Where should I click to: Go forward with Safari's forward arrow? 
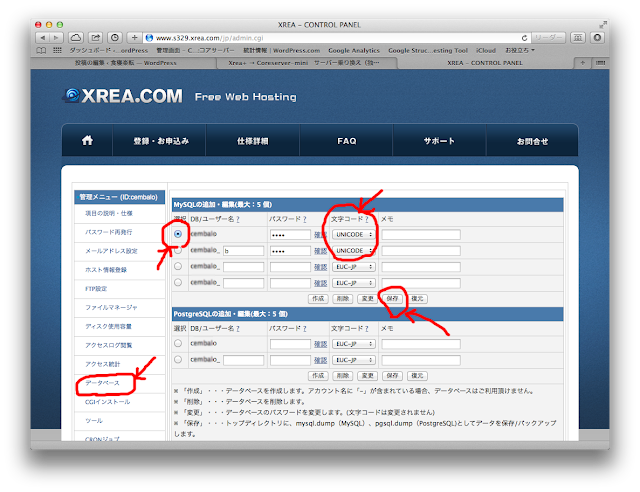tap(56, 38)
